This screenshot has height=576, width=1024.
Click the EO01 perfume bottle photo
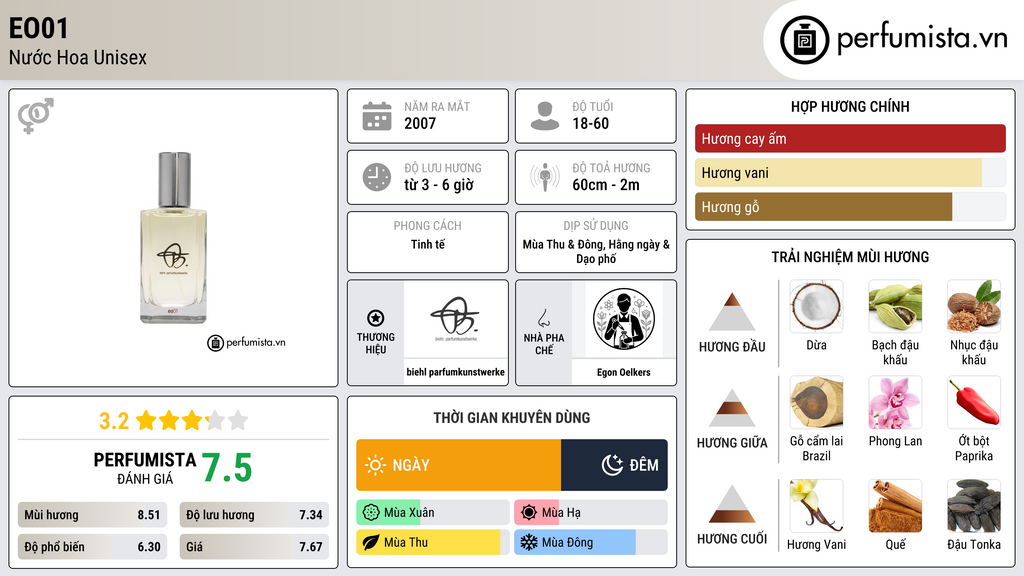coord(174,238)
